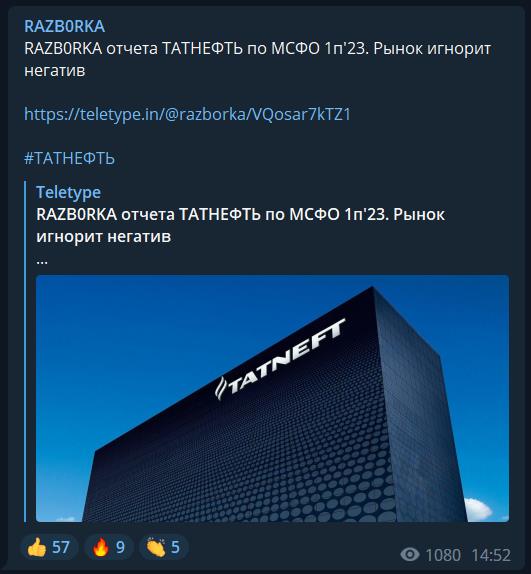Click the blue vertical link-preview bar
This screenshot has width=531, height=574.
click(26, 351)
